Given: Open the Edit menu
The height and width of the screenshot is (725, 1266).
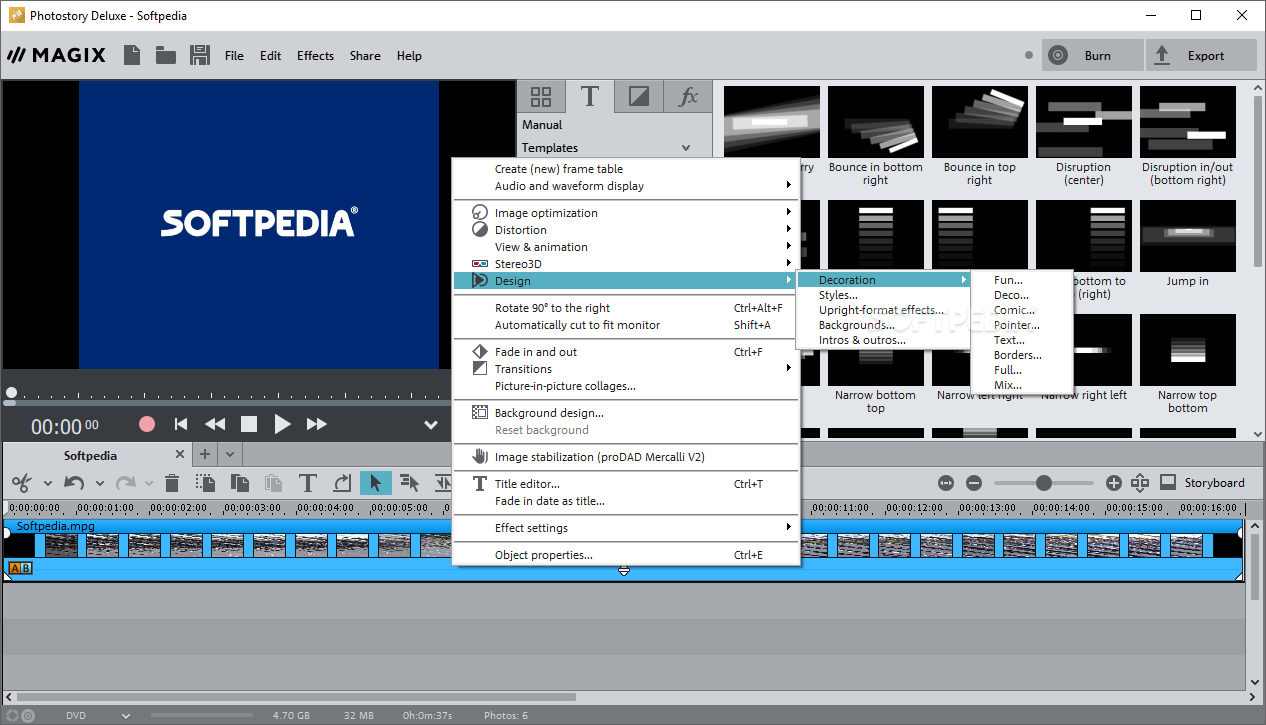Looking at the screenshot, I should [271, 56].
